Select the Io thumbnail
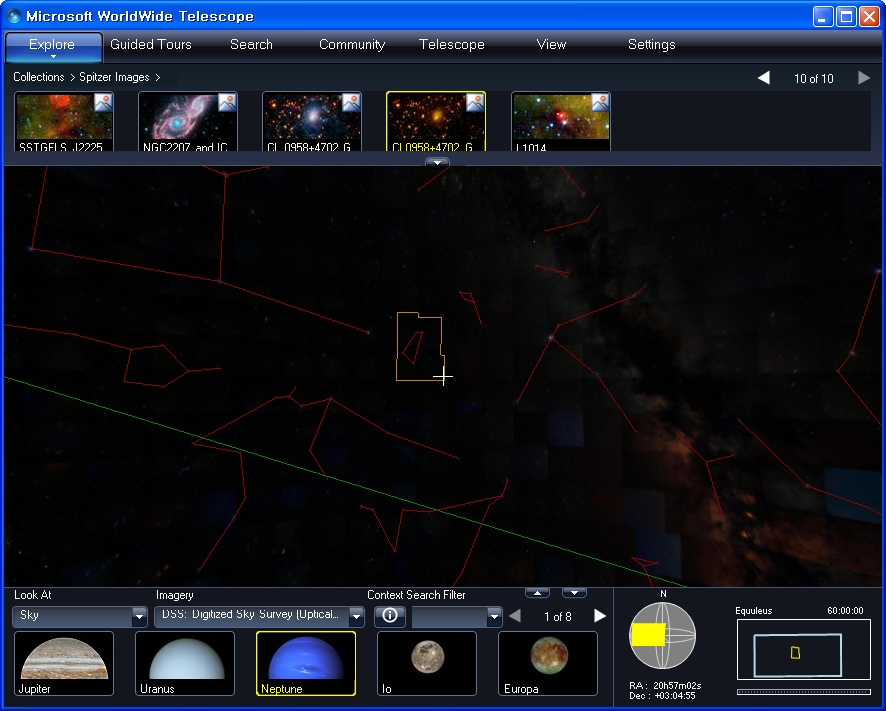This screenshot has width=886, height=711. pyautogui.click(x=427, y=664)
